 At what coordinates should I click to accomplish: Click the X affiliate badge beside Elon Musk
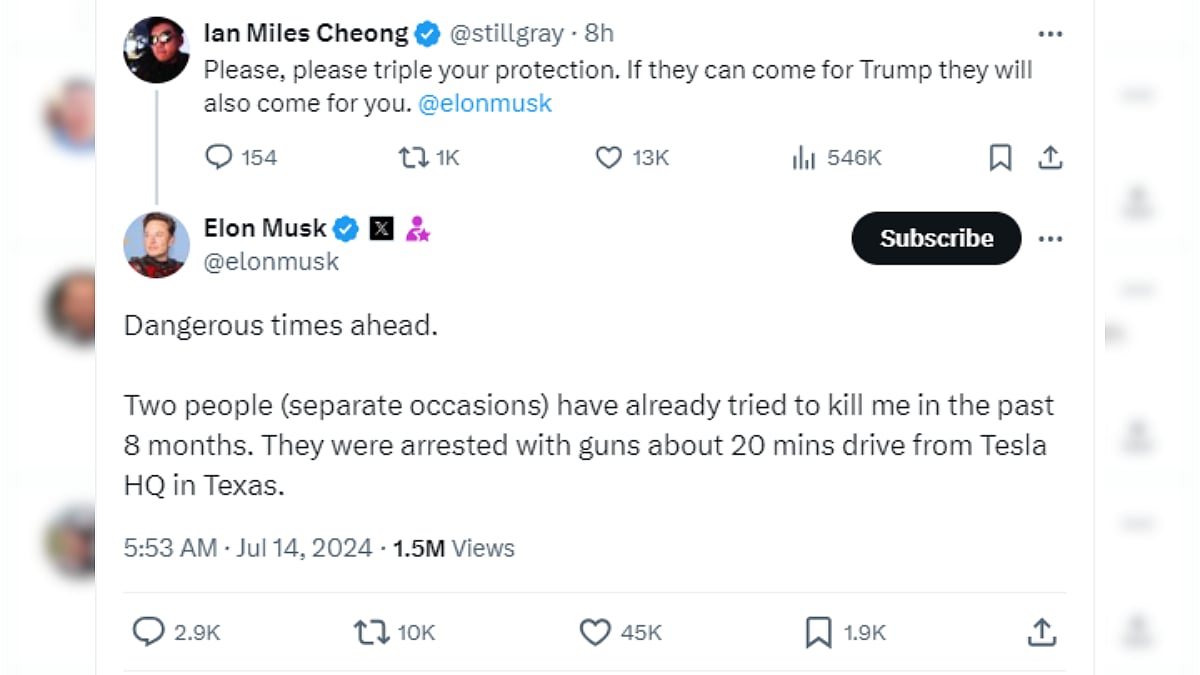381,229
